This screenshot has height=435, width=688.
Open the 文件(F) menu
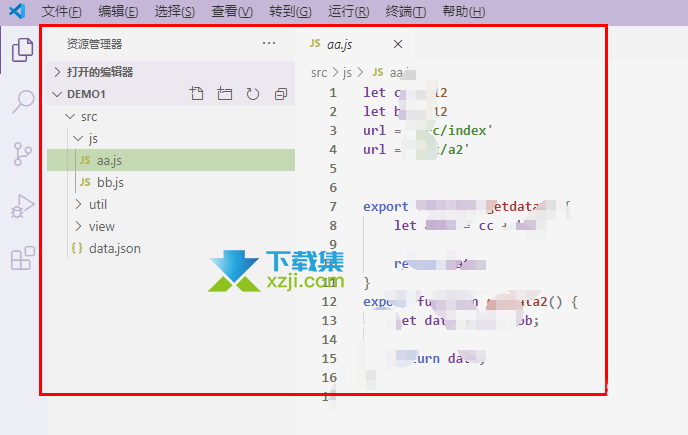click(x=61, y=11)
